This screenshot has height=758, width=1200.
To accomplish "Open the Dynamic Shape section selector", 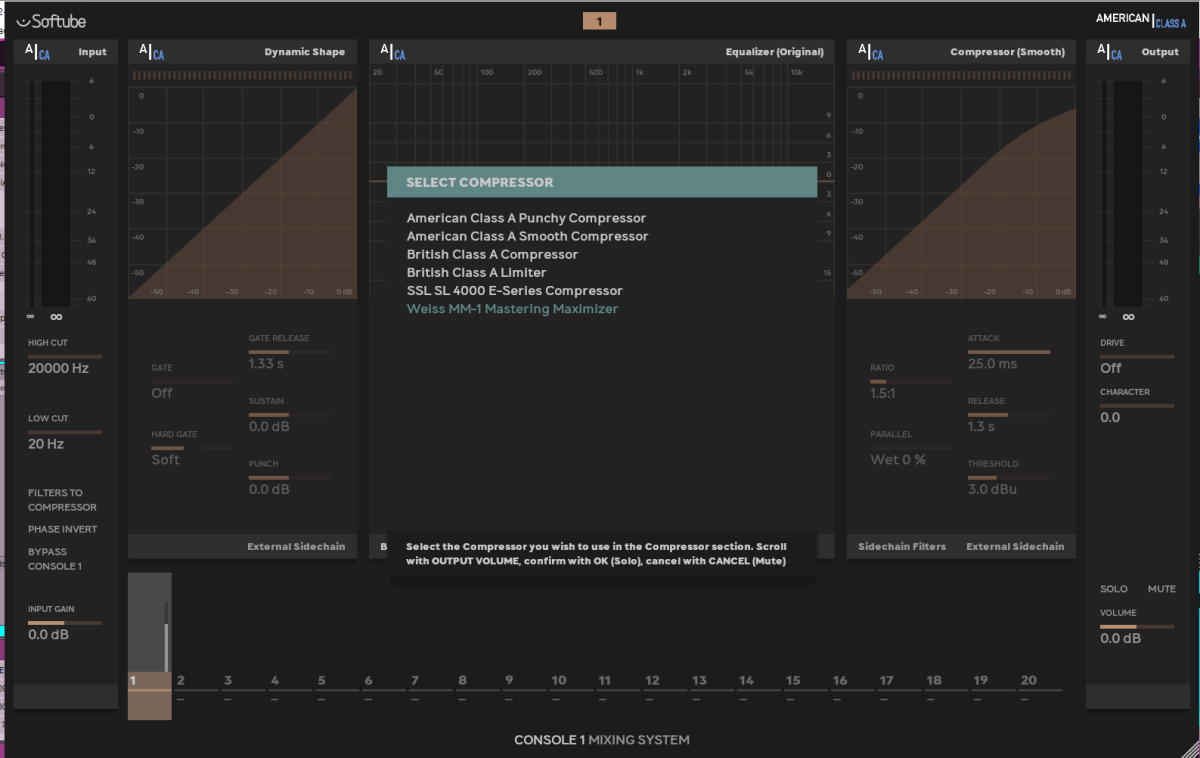I will click(x=304, y=52).
